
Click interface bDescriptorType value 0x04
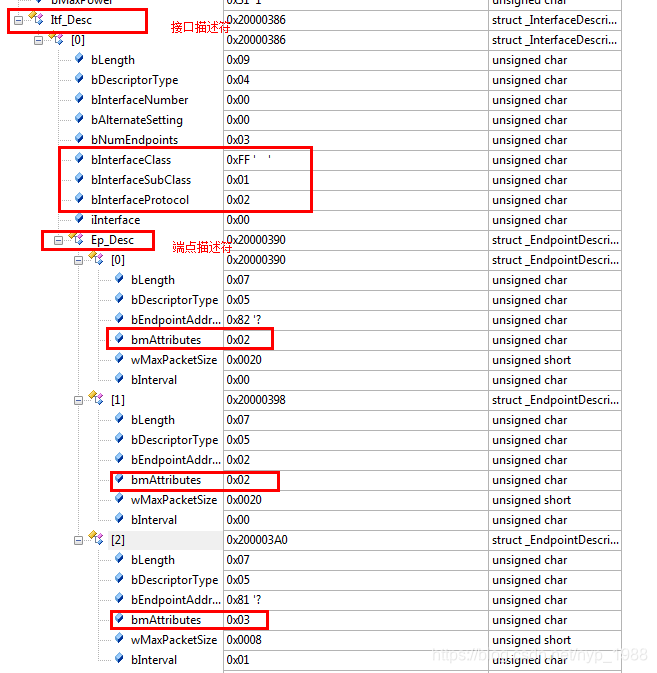tap(238, 80)
